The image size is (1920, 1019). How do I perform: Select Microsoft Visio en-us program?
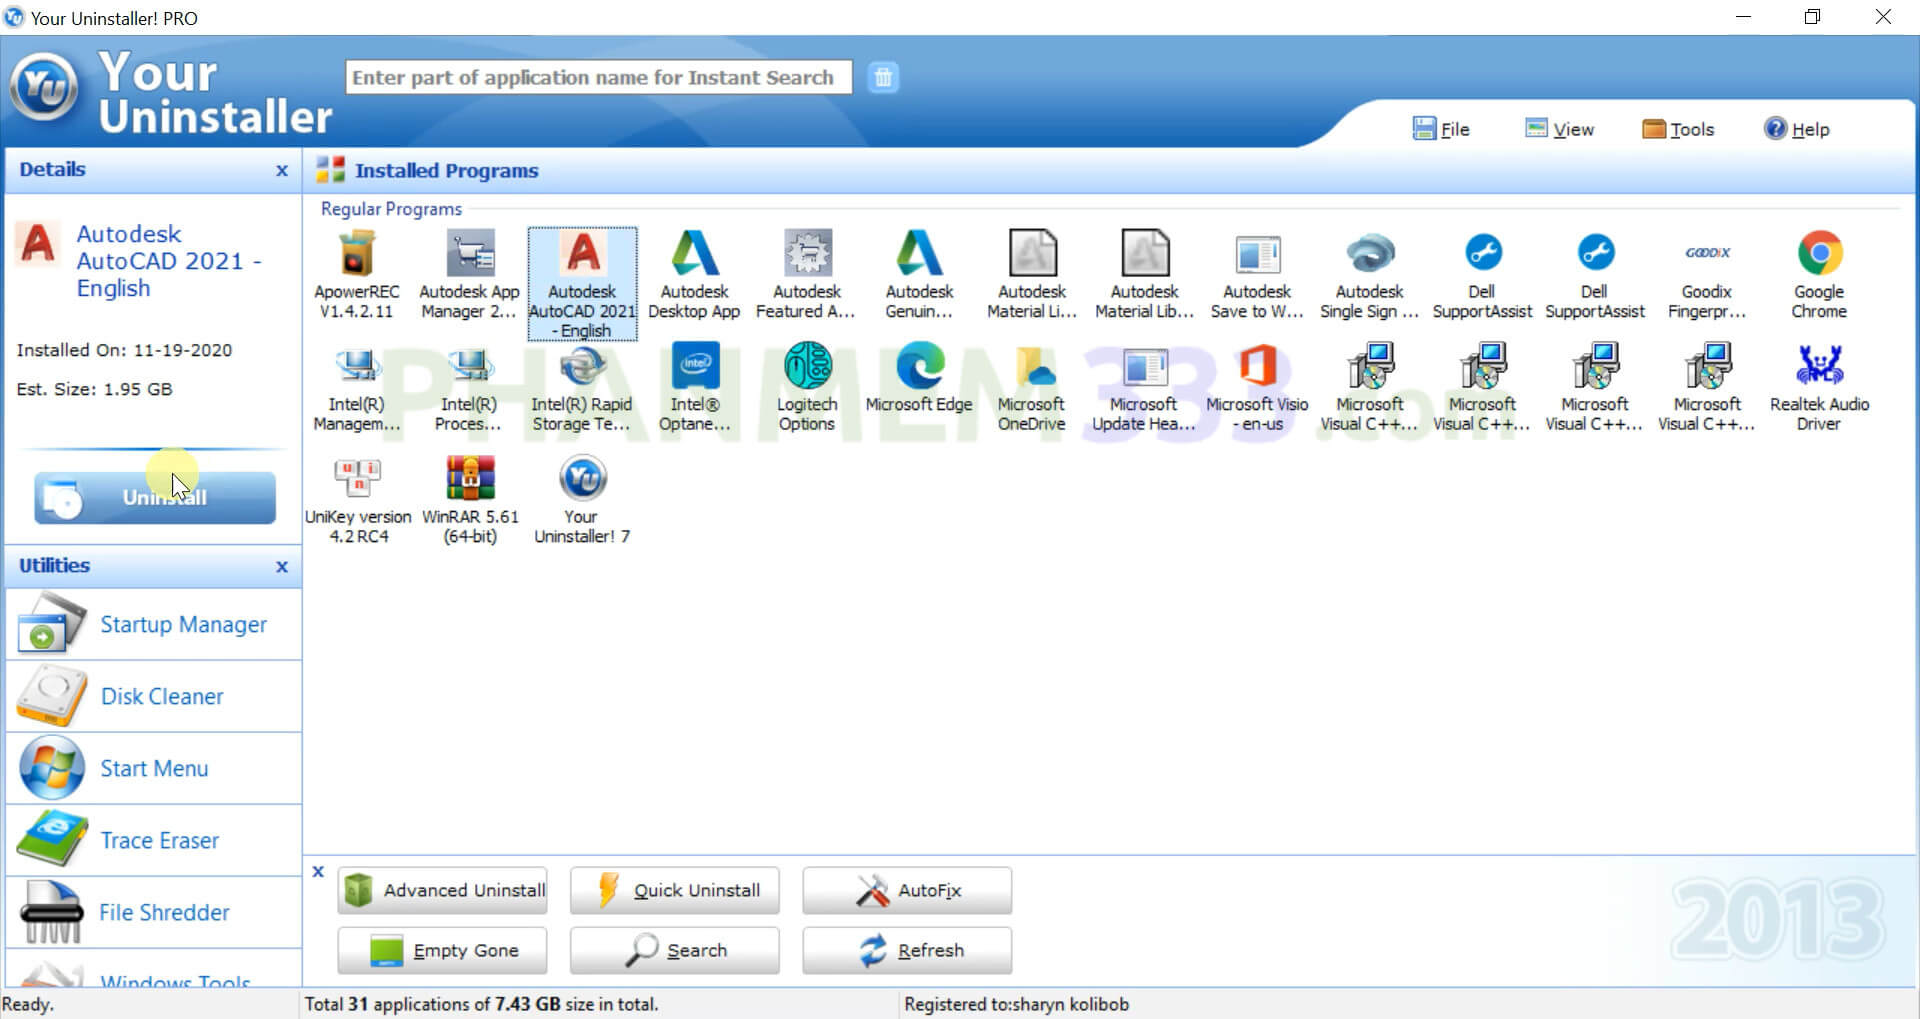tap(1257, 367)
